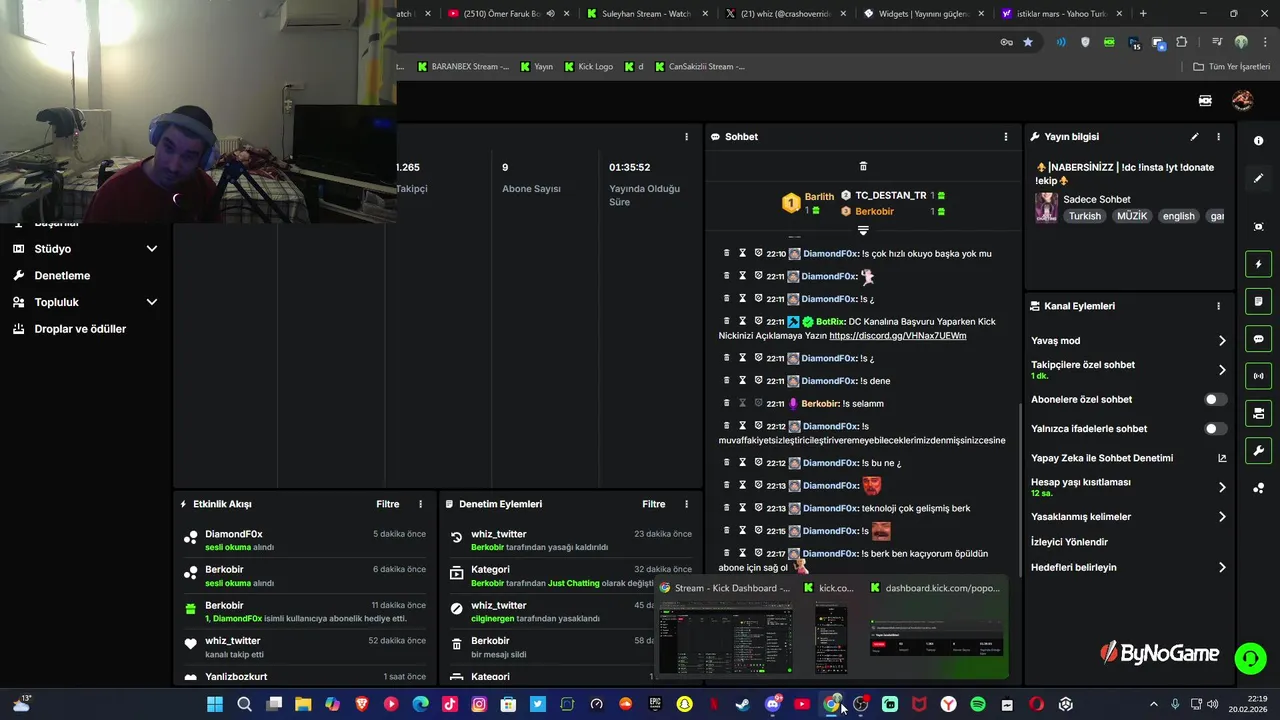Select the lightning bolt sidebar icon

coord(1258,264)
